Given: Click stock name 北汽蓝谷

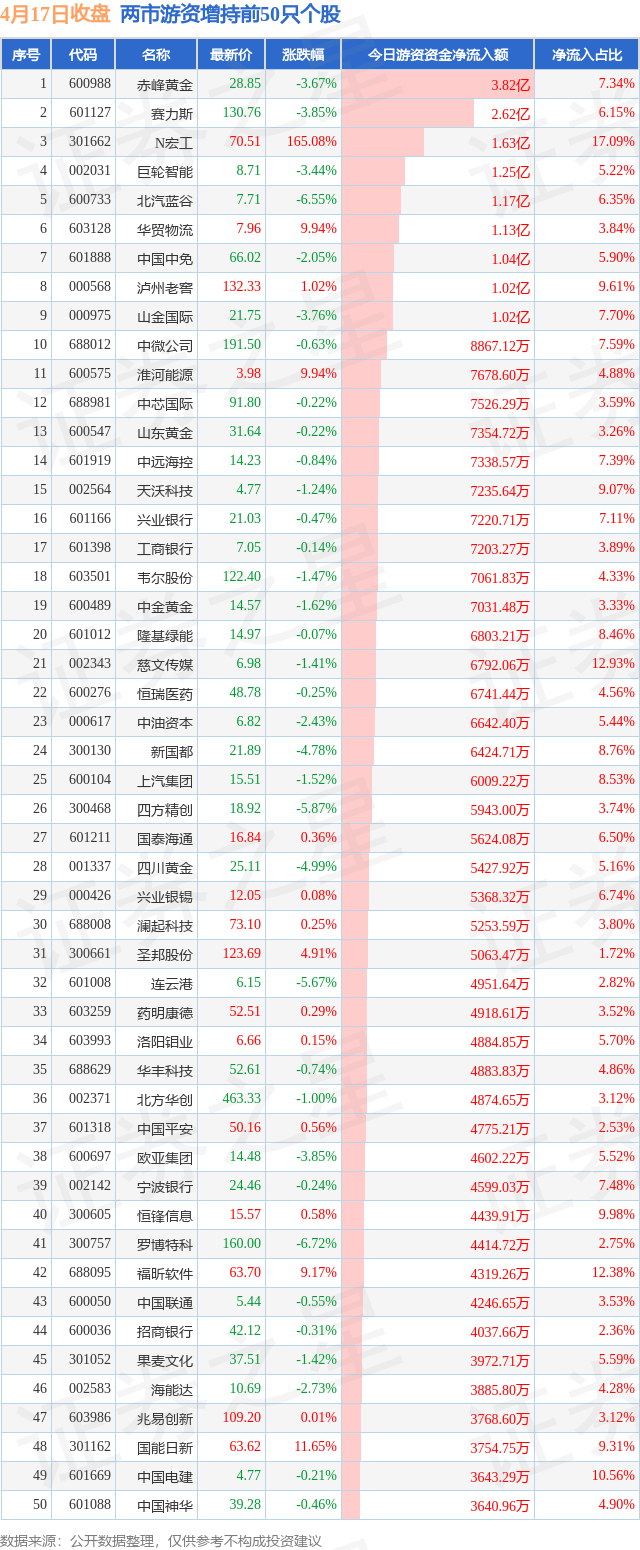Looking at the screenshot, I should tap(165, 201).
